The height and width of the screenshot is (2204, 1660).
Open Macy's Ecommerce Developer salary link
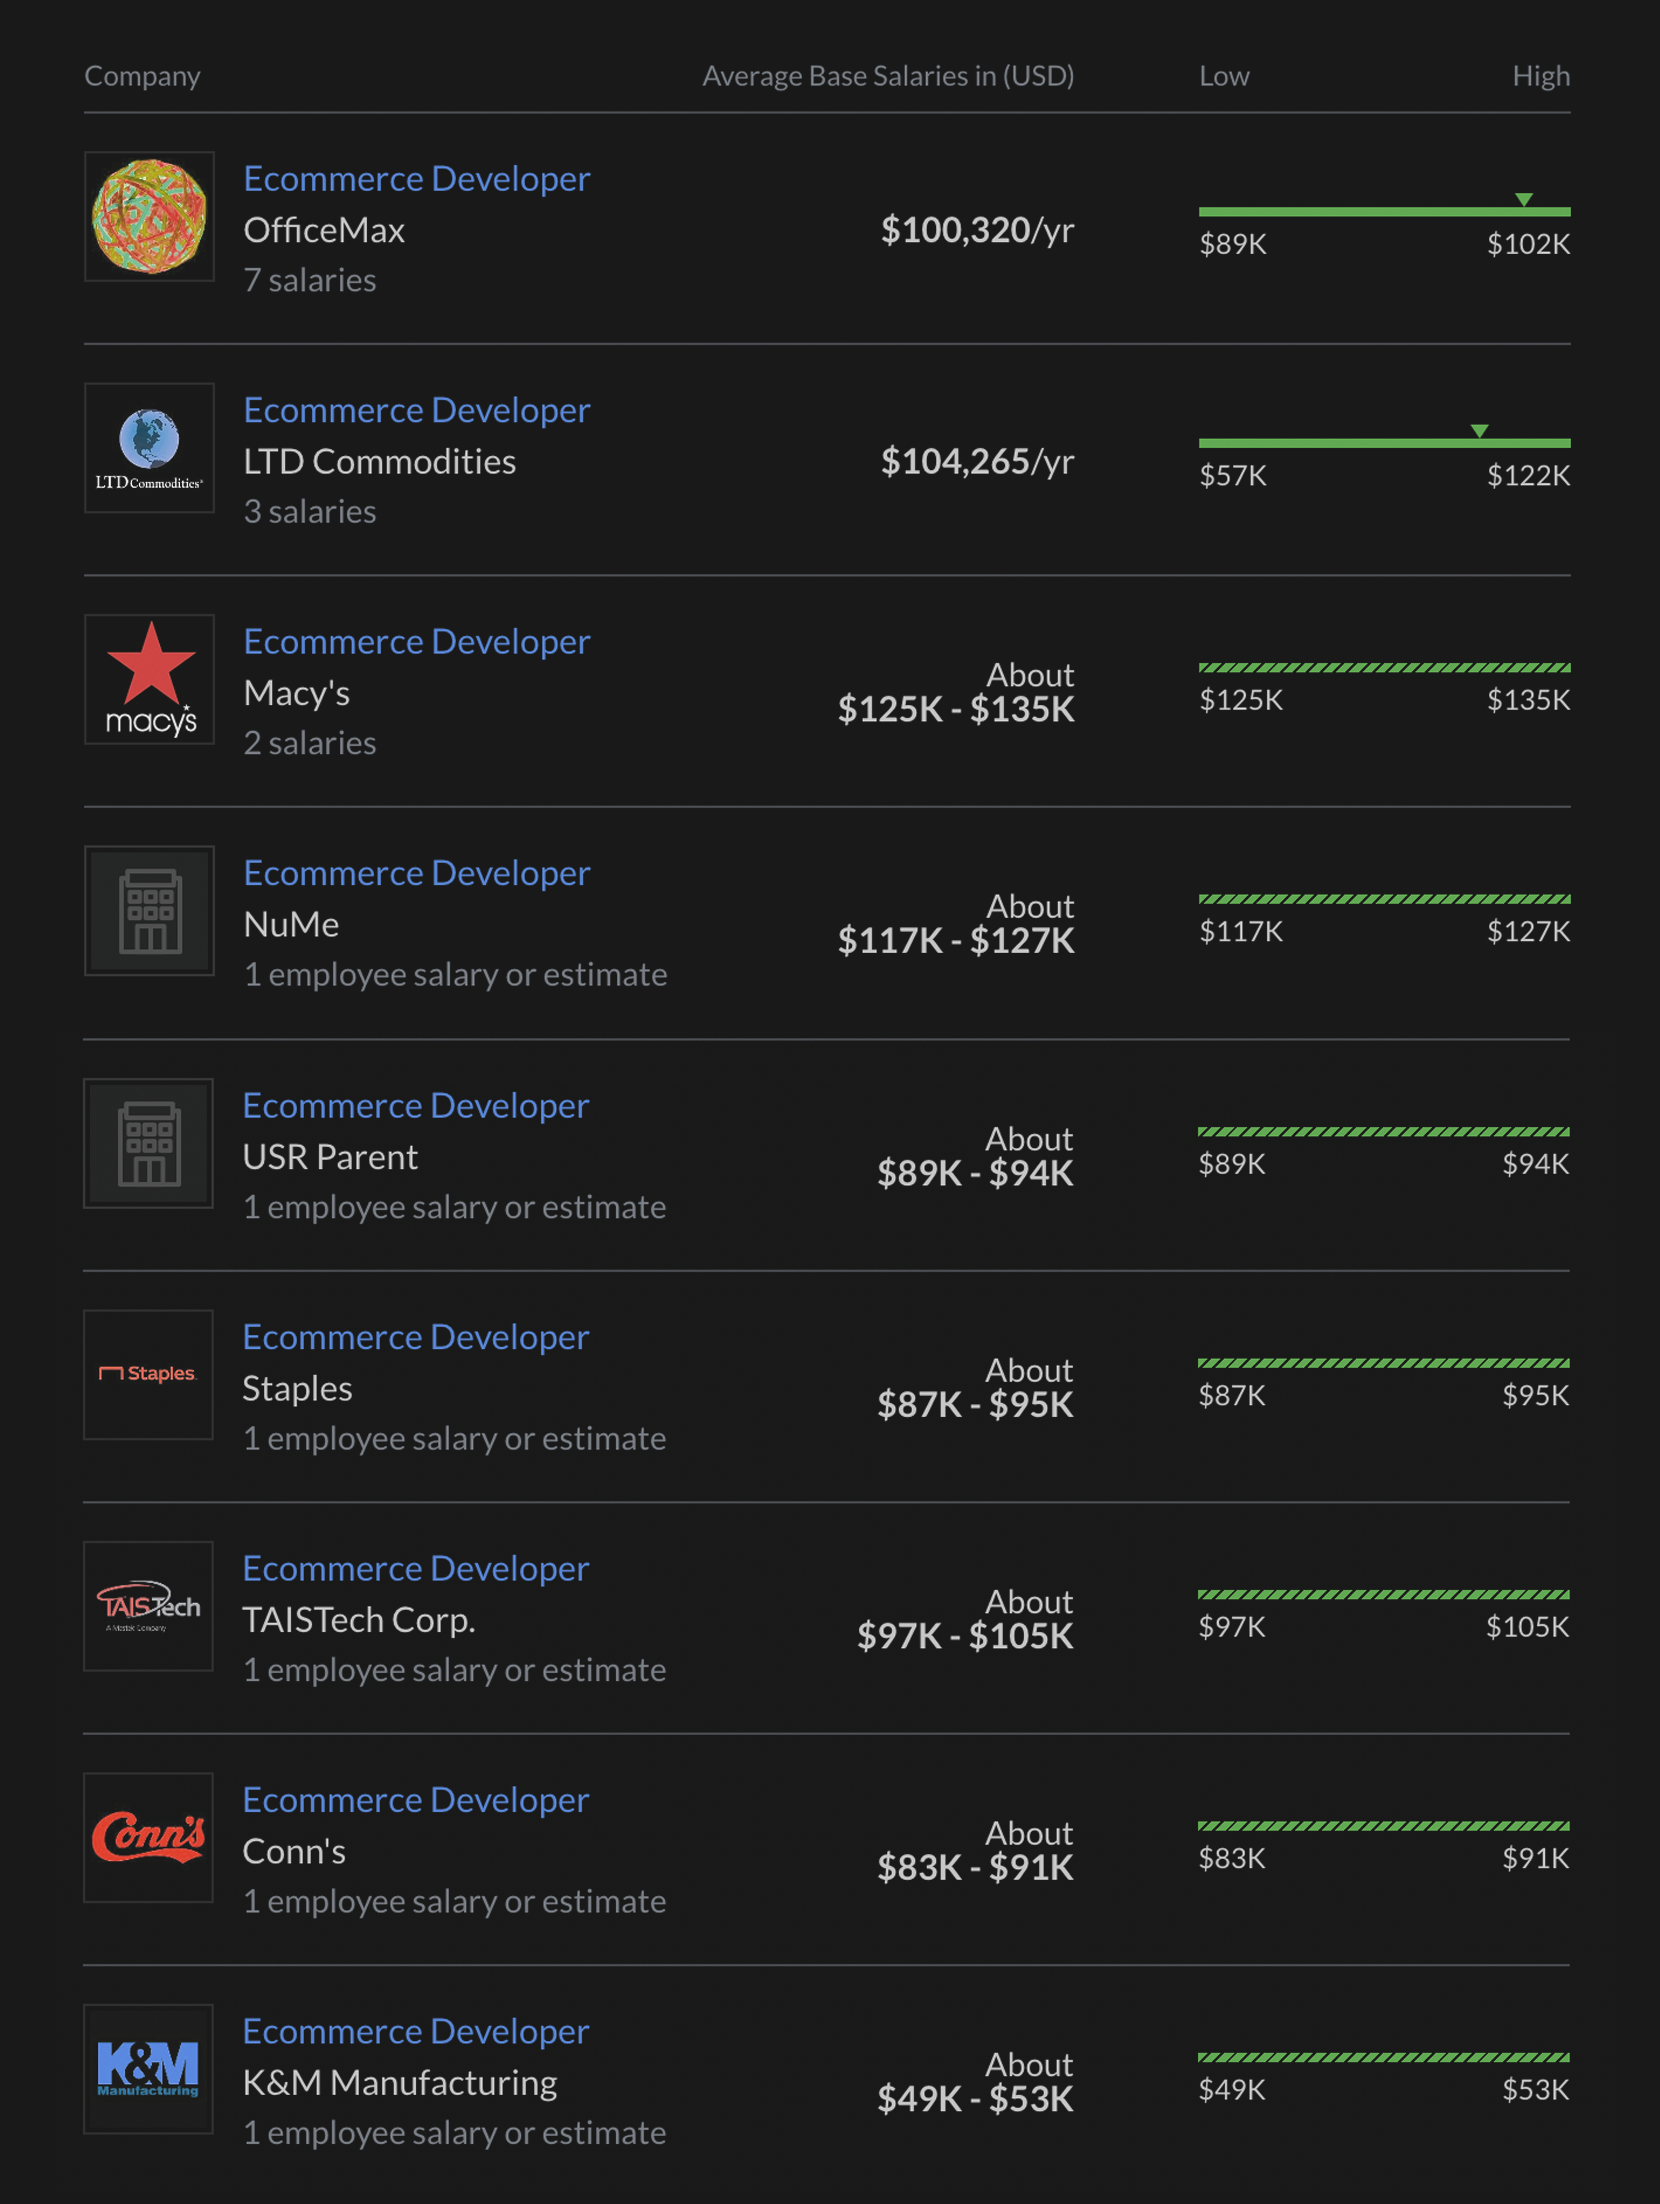coord(416,642)
